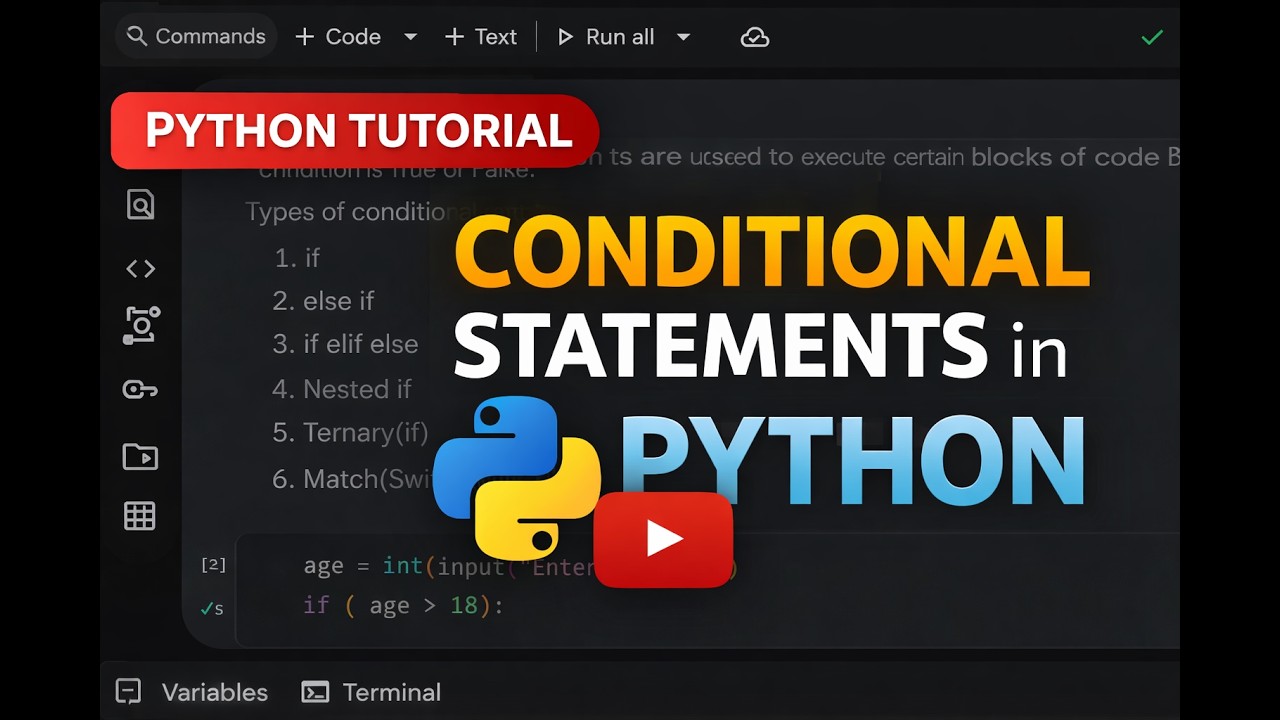Click the green connected checkmark
The height and width of the screenshot is (720, 1280).
click(1152, 38)
